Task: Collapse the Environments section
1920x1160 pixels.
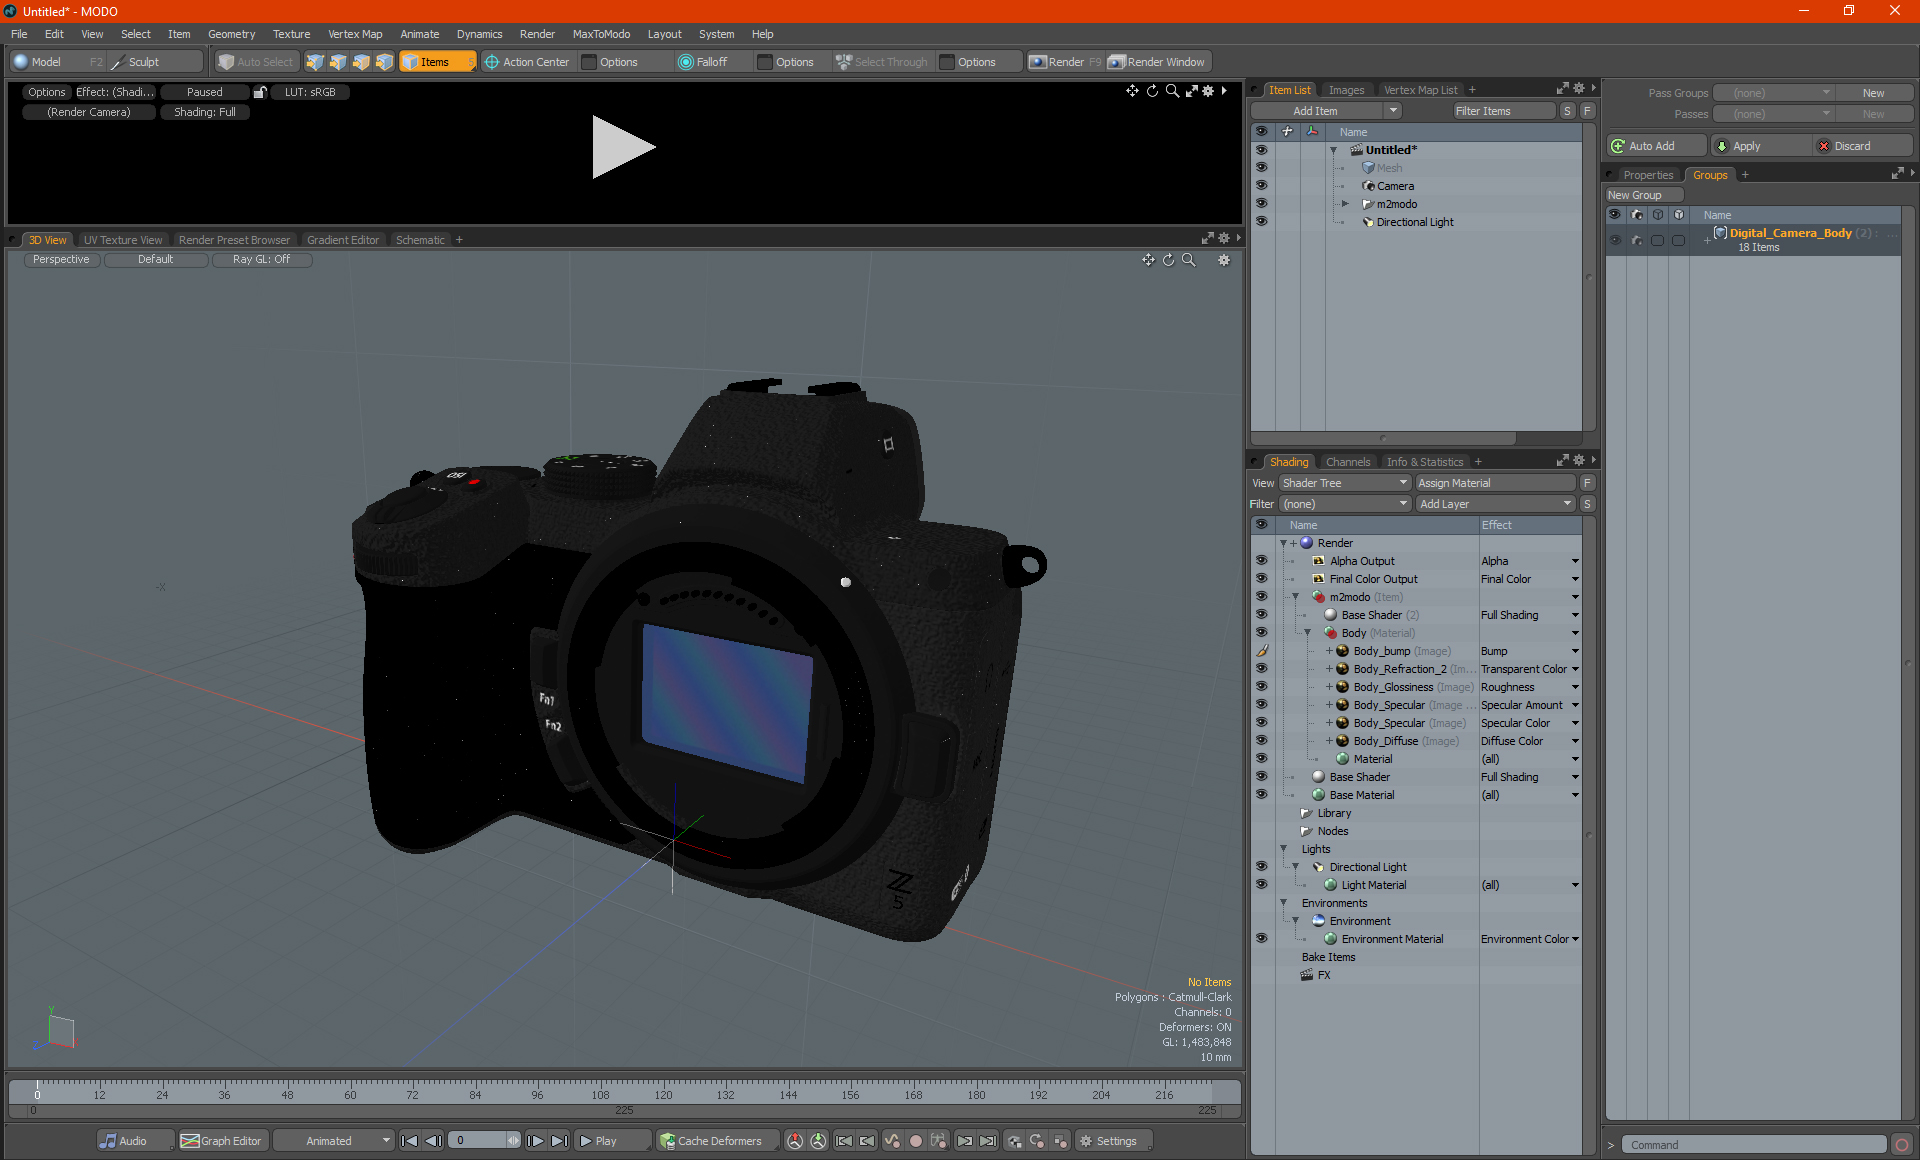Action: click(1284, 903)
